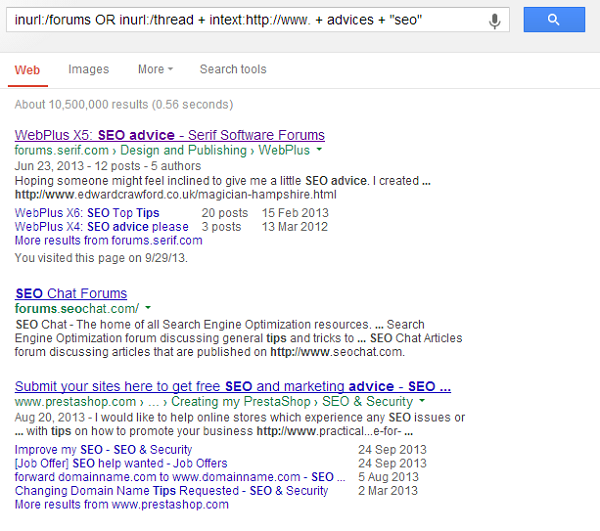The width and height of the screenshot is (600, 531).
Task: Click the About 10,500,000 results text
Action: pyautogui.click(x=124, y=104)
